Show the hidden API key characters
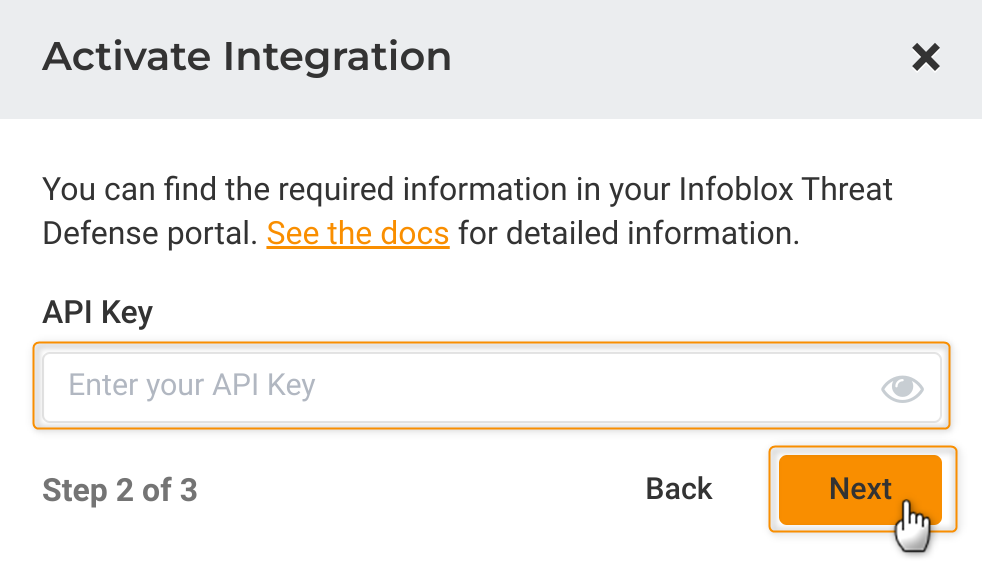 [901, 388]
